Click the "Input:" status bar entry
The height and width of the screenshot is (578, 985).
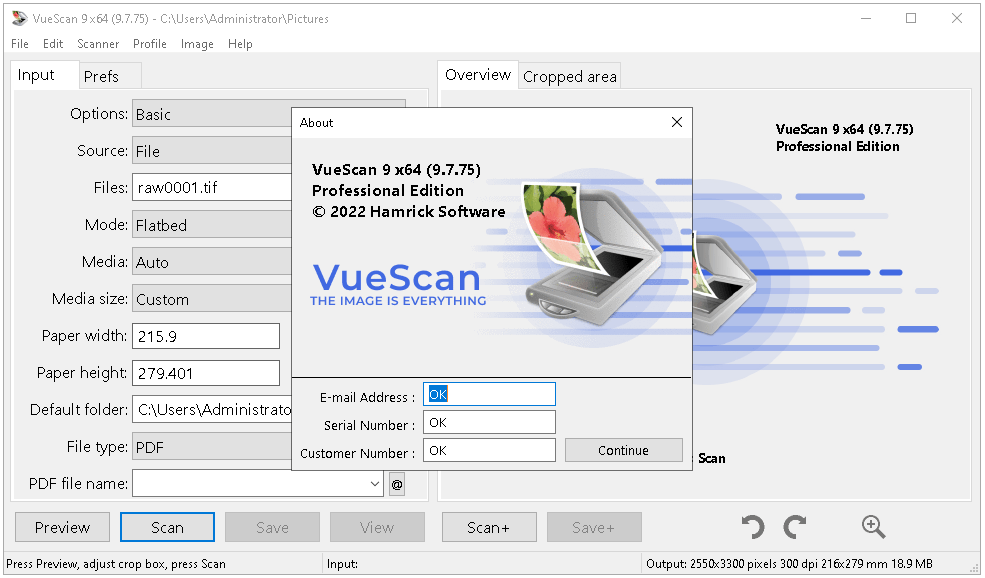coord(342,564)
